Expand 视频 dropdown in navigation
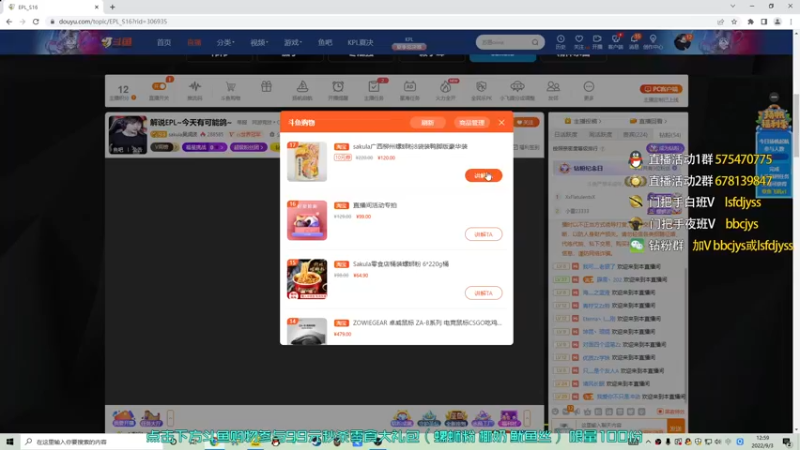 [259, 42]
